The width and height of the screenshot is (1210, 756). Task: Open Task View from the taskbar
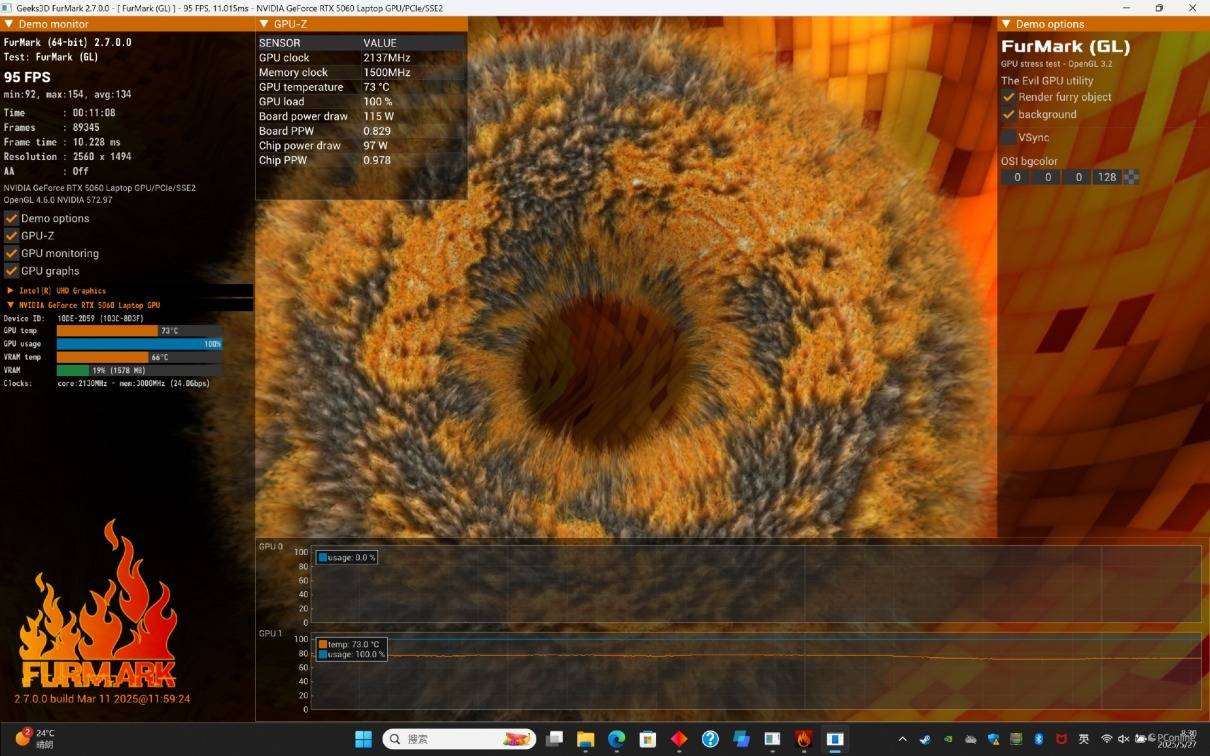coord(554,739)
